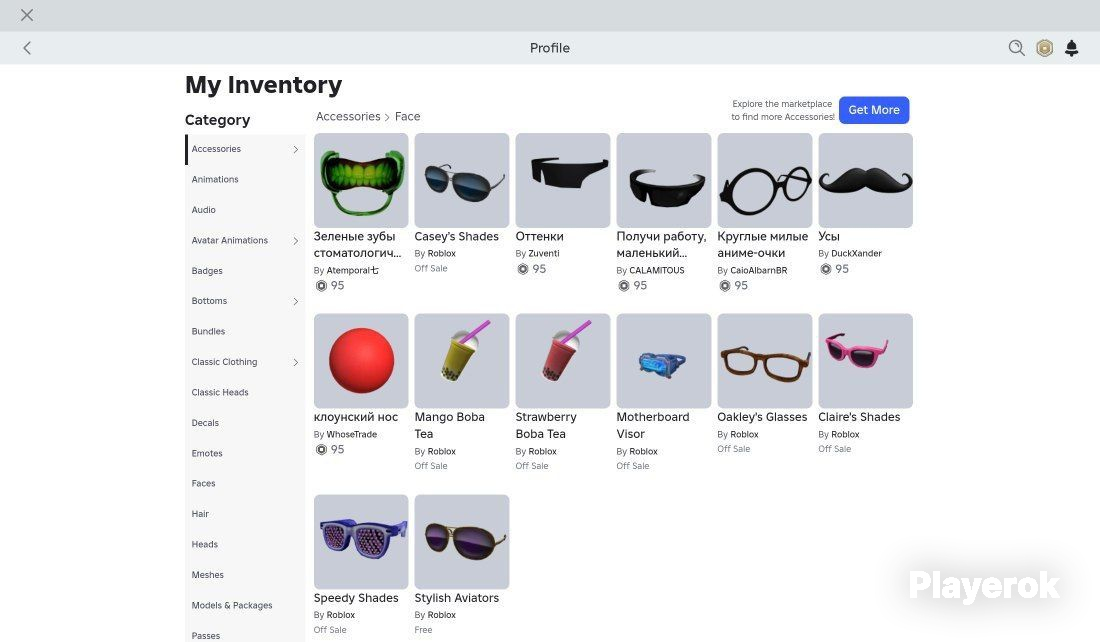This screenshot has width=1100, height=642.
Task: Open the Strawberry Boba Tea thumbnail
Action: 563,361
